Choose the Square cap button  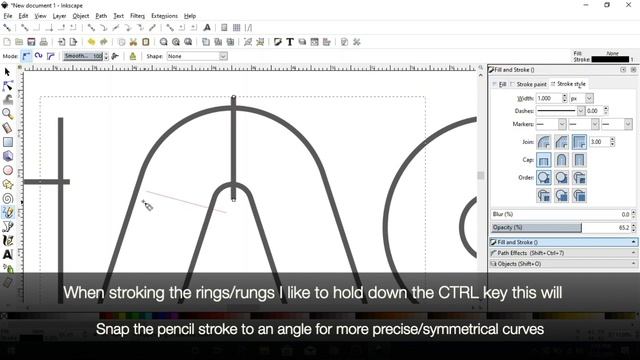579,160
